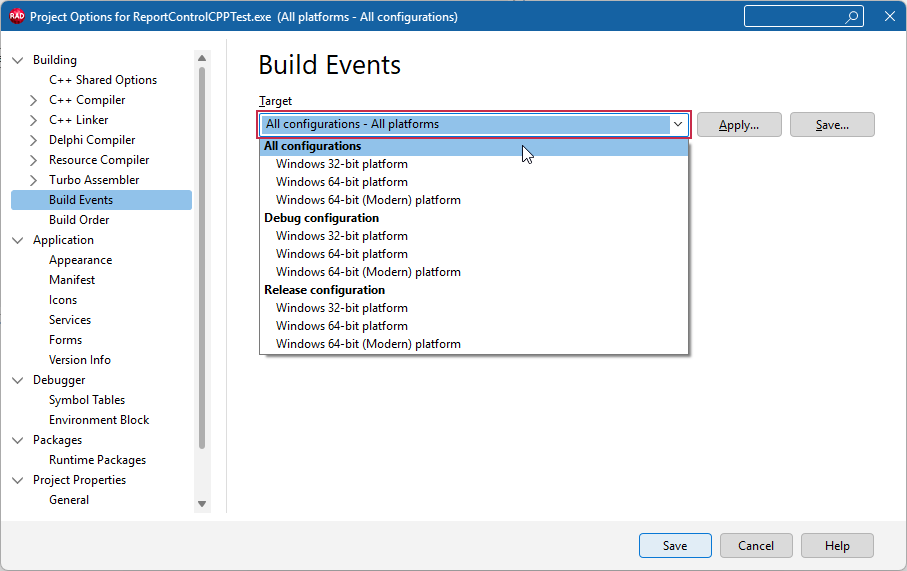The image size is (907, 571).
Task: Pick Windows 64-bit platform under Debug configuration
Action: [474, 254]
